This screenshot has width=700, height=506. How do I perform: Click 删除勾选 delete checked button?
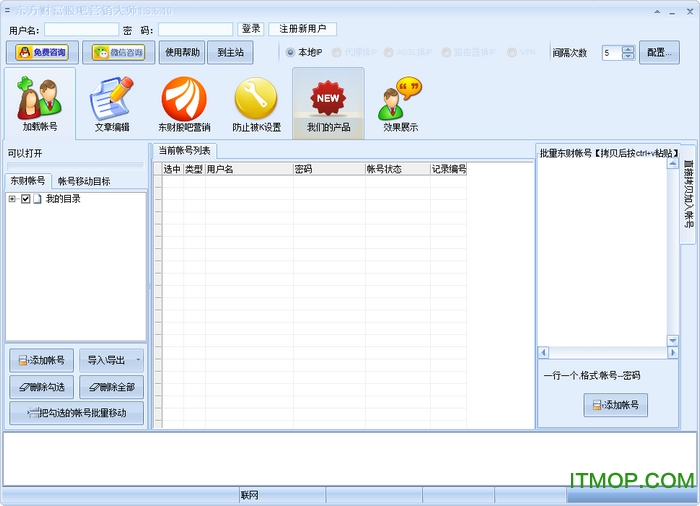(x=42, y=387)
